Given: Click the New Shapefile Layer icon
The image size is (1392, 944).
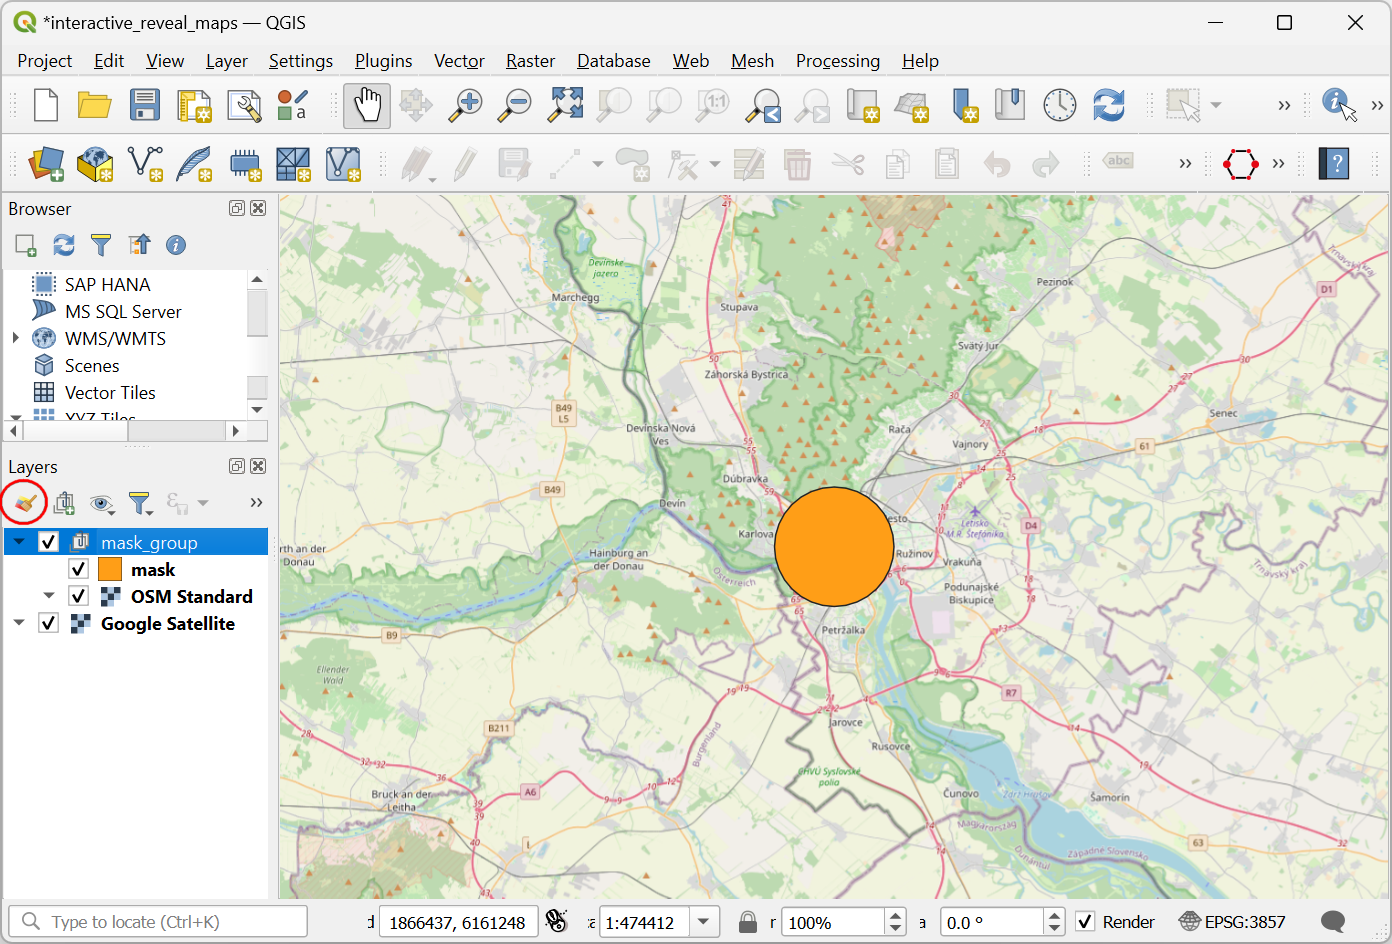Looking at the screenshot, I should point(146,164).
